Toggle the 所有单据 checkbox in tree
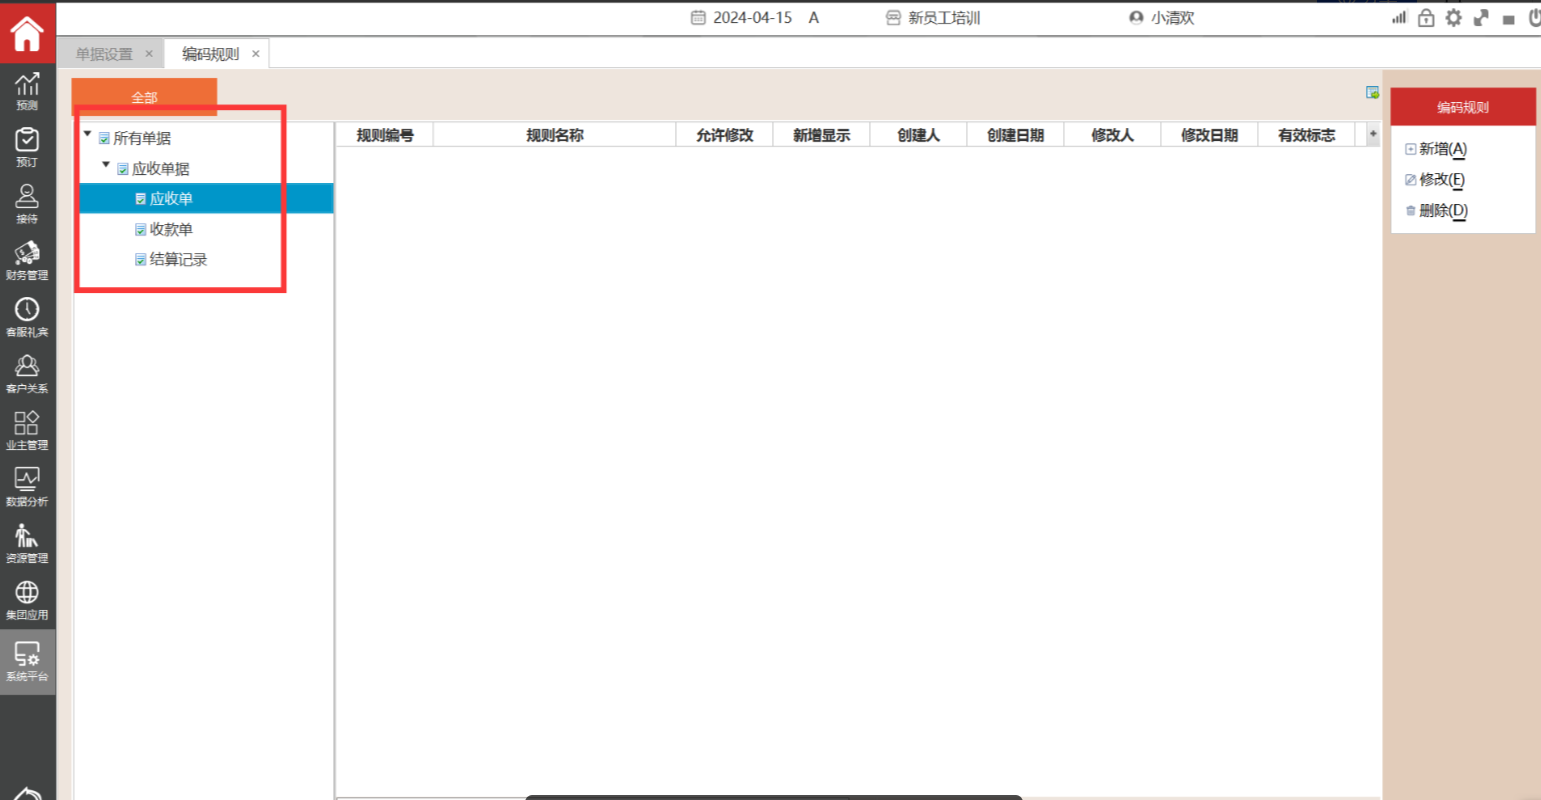The height and width of the screenshot is (800, 1541). [104, 139]
